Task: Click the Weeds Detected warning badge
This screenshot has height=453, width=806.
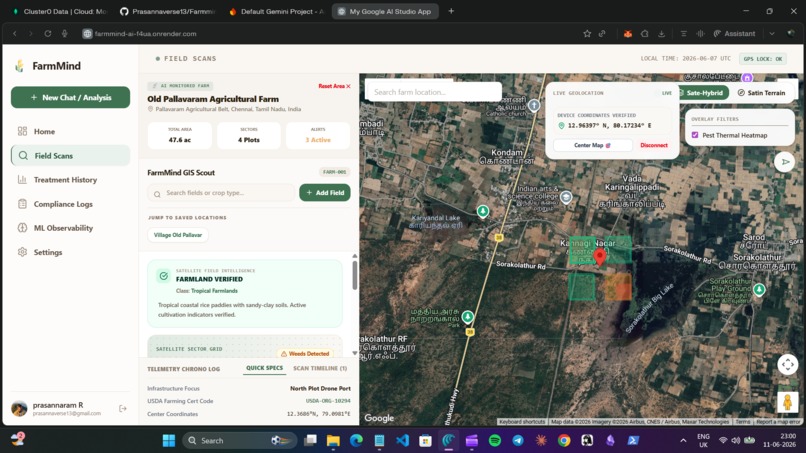Action: (x=305, y=354)
